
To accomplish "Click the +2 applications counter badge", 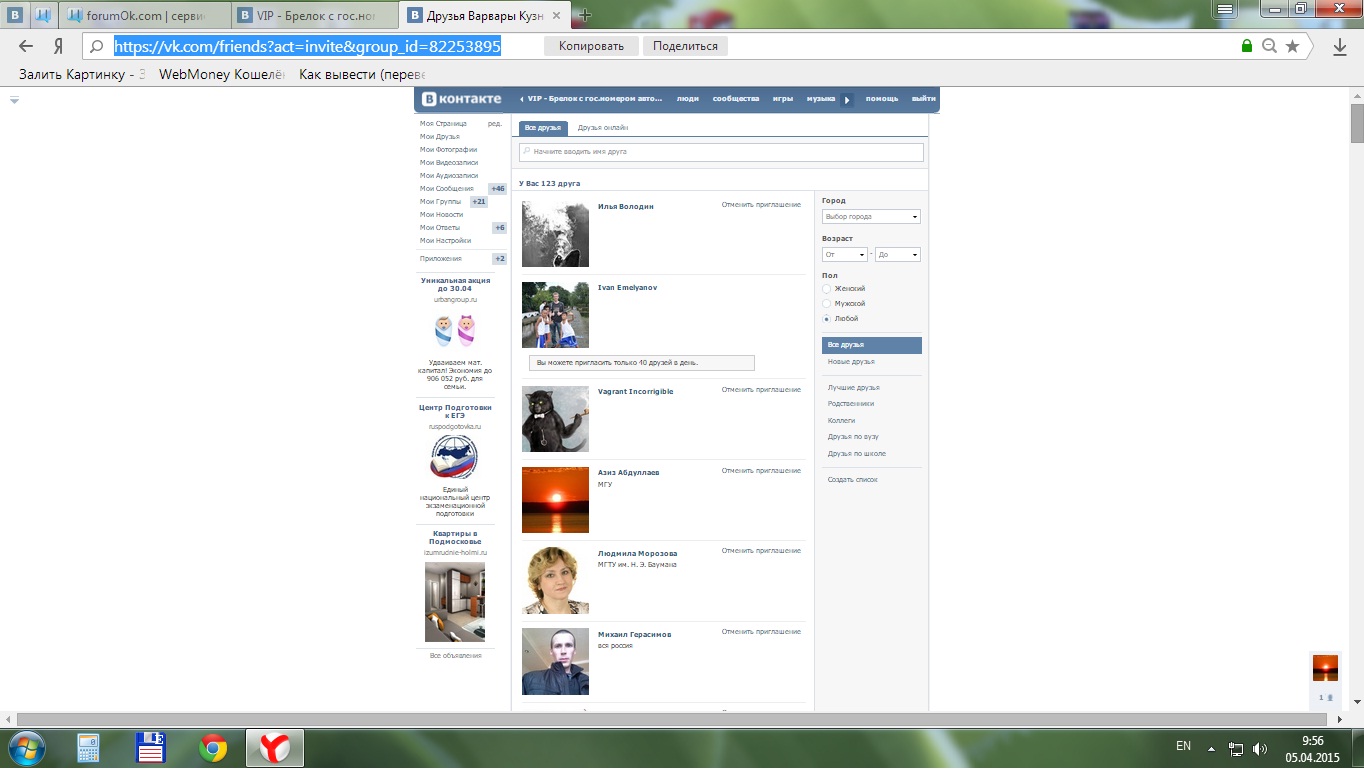I will pos(500,259).
